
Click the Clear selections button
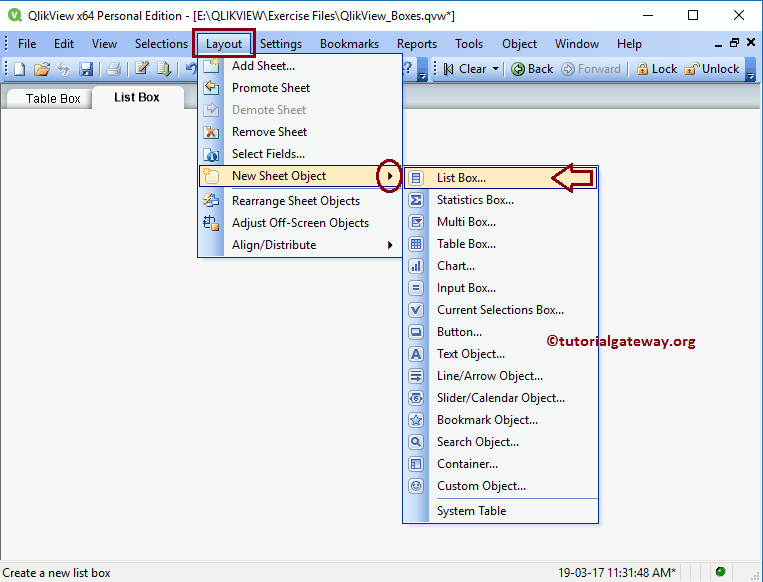coord(466,69)
